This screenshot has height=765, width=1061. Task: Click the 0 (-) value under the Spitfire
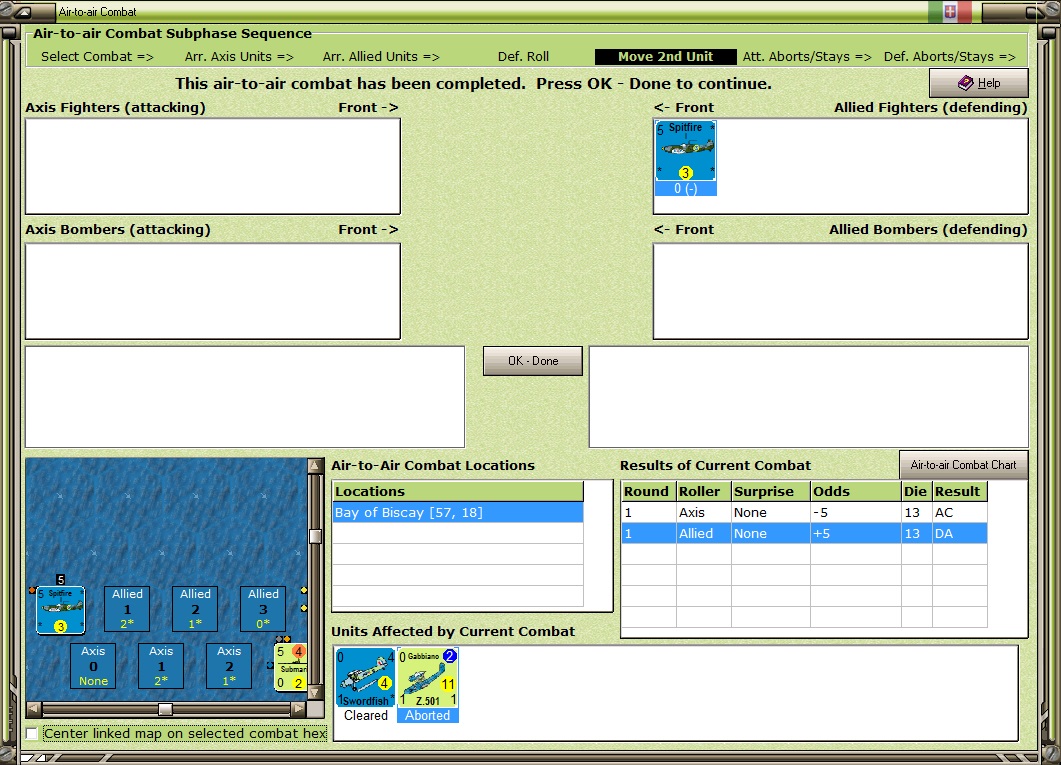685,189
